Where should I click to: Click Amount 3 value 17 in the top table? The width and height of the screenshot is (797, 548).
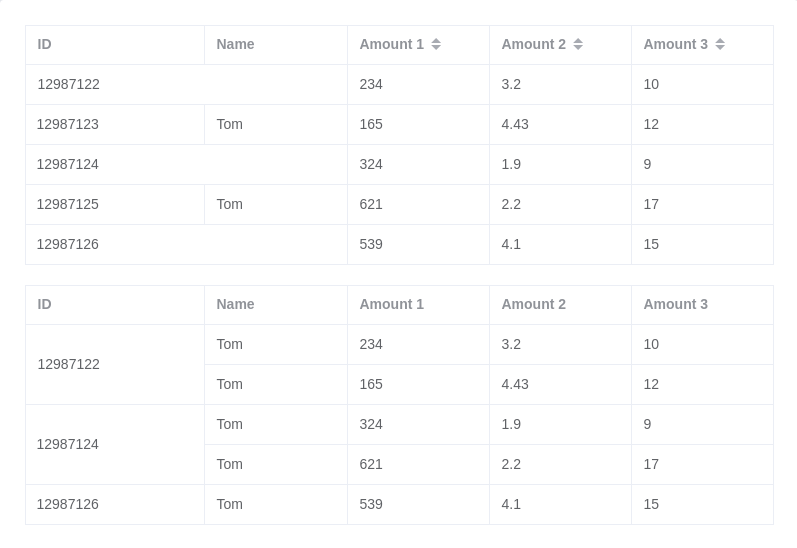click(x=651, y=204)
